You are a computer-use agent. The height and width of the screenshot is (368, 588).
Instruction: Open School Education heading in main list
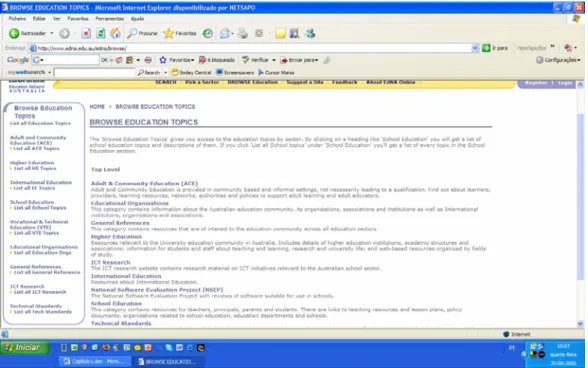pos(116,303)
